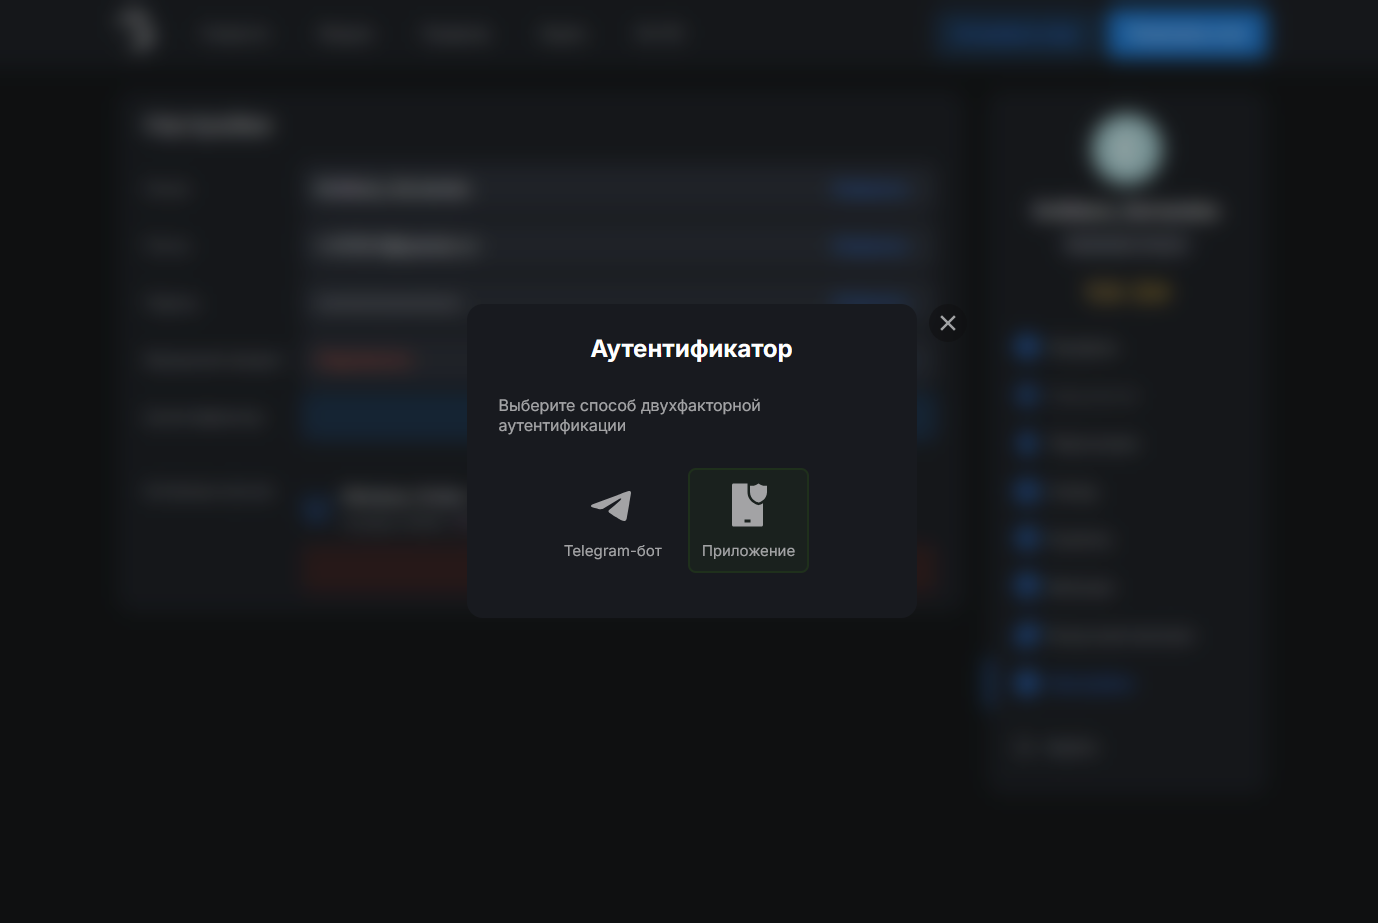This screenshot has width=1378, height=923.
Task: Click the blurred site logo in header
Action: click(136, 30)
